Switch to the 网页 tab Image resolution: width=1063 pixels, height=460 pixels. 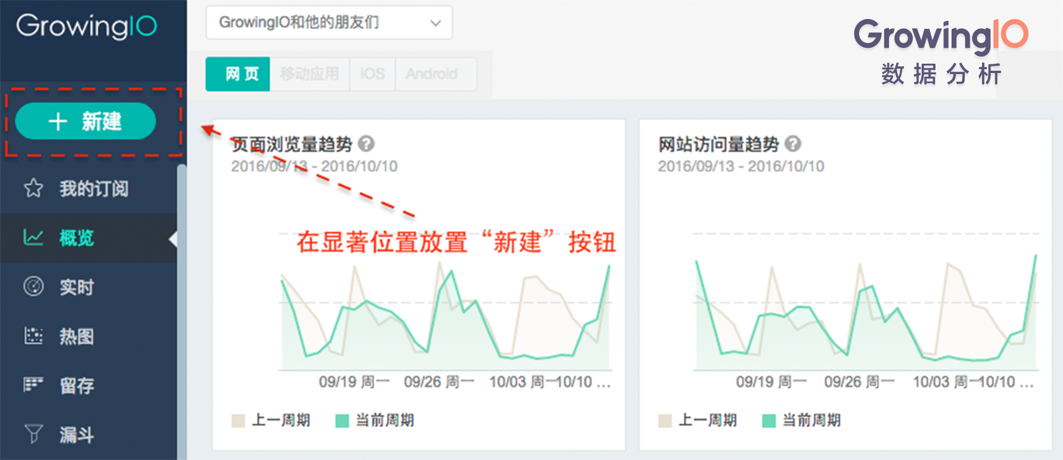[238, 74]
